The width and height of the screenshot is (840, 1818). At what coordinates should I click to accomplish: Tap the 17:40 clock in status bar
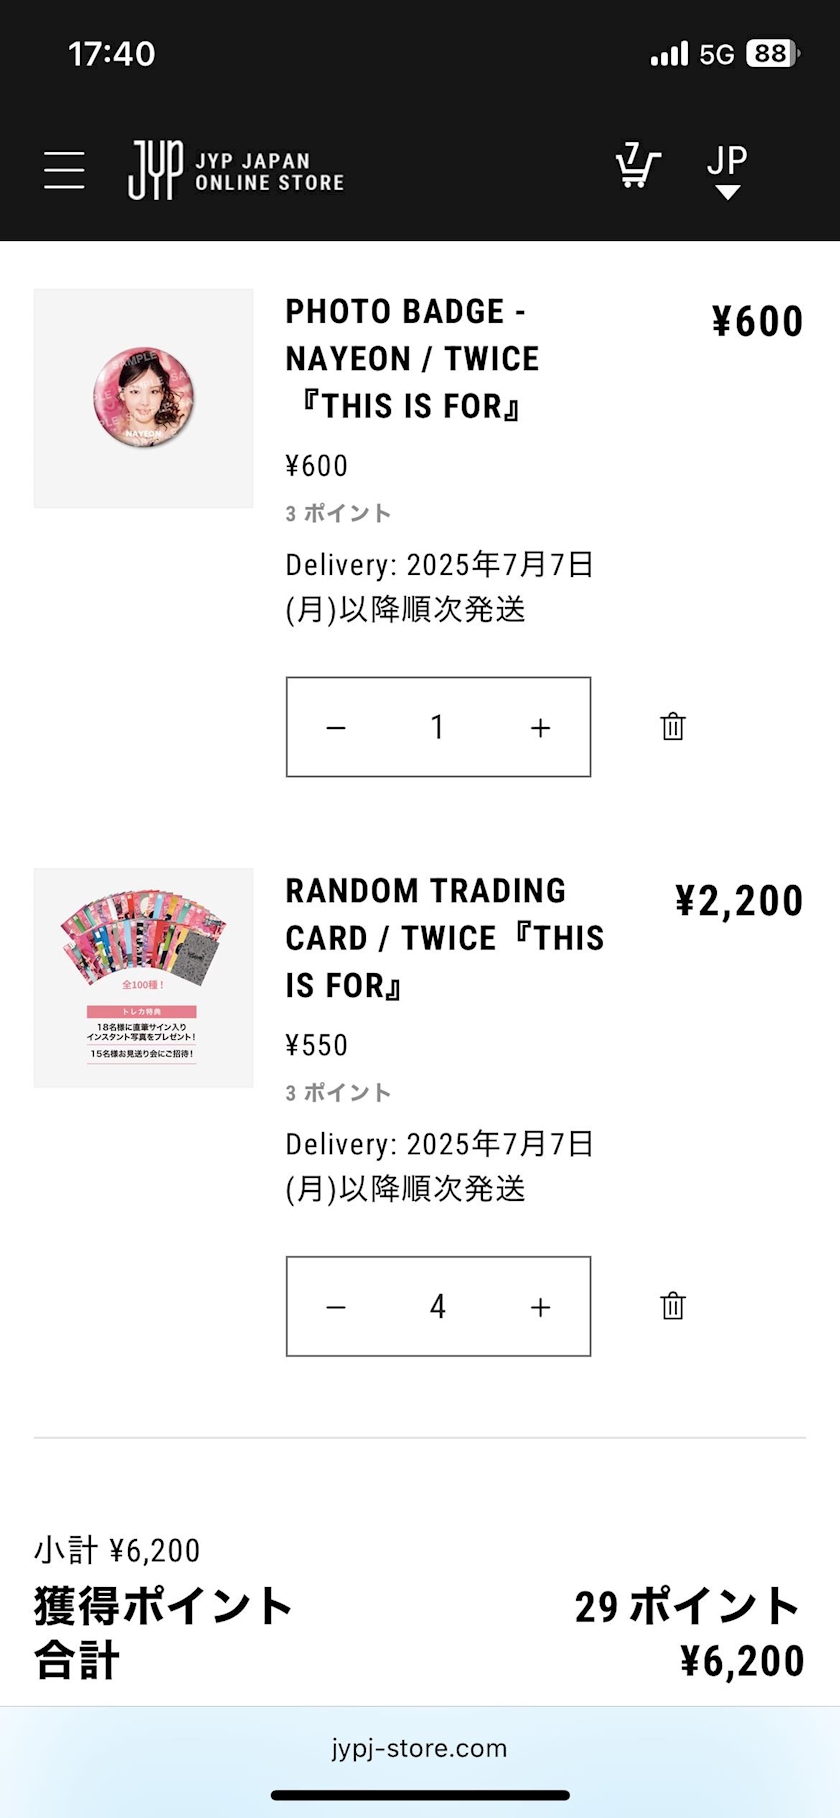pos(111,54)
